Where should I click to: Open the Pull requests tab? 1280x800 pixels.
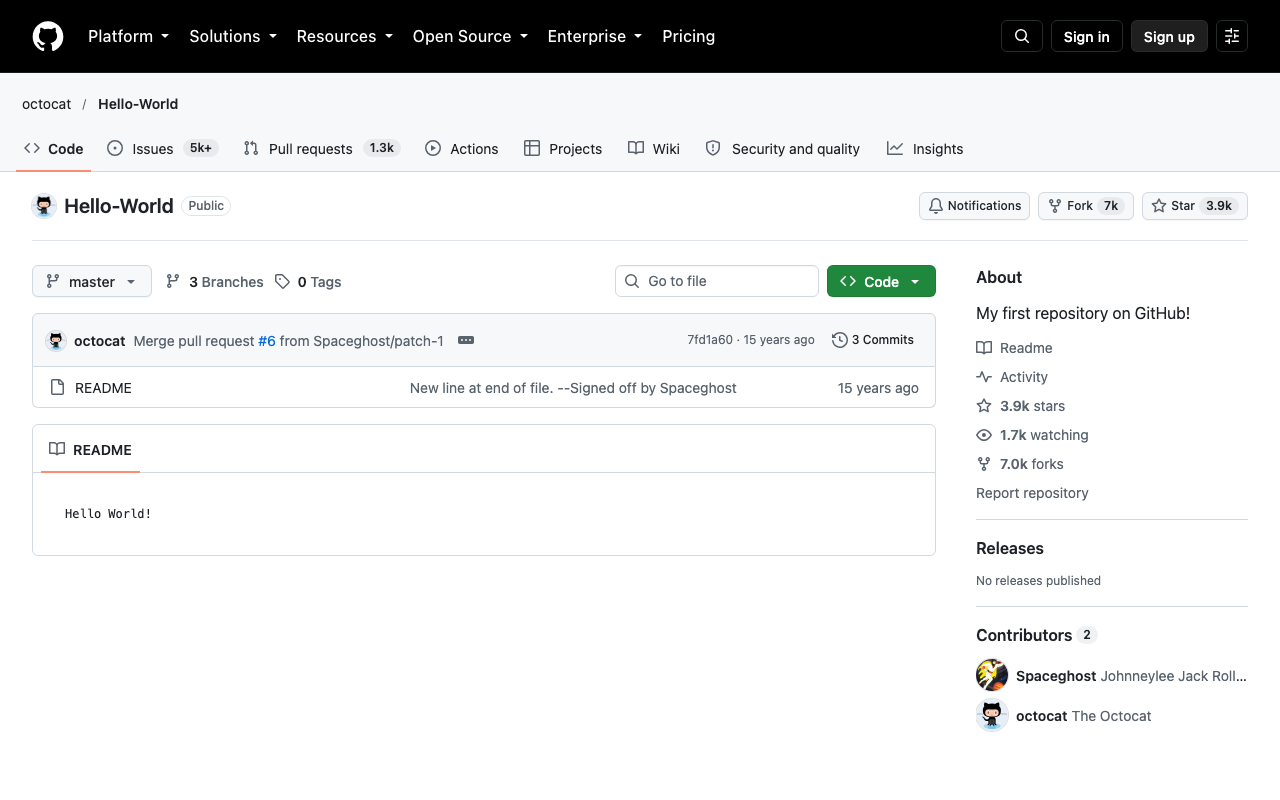[x=322, y=148]
